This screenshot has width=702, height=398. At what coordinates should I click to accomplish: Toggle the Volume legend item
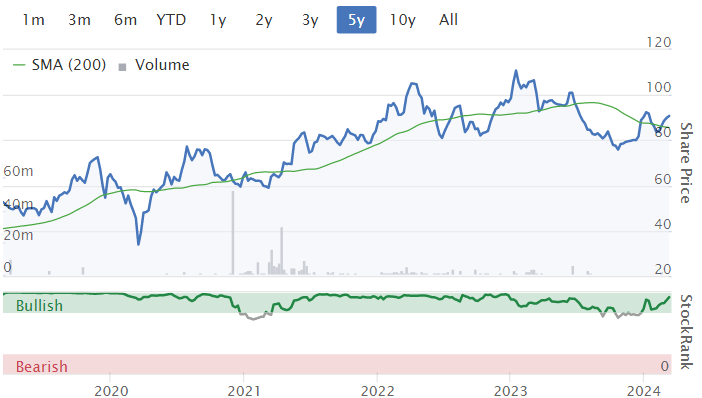[154, 65]
